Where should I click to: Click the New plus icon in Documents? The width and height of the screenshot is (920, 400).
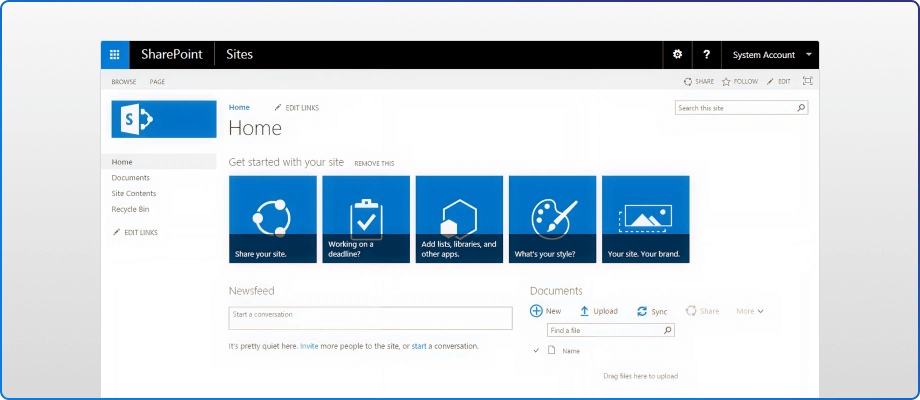click(536, 311)
